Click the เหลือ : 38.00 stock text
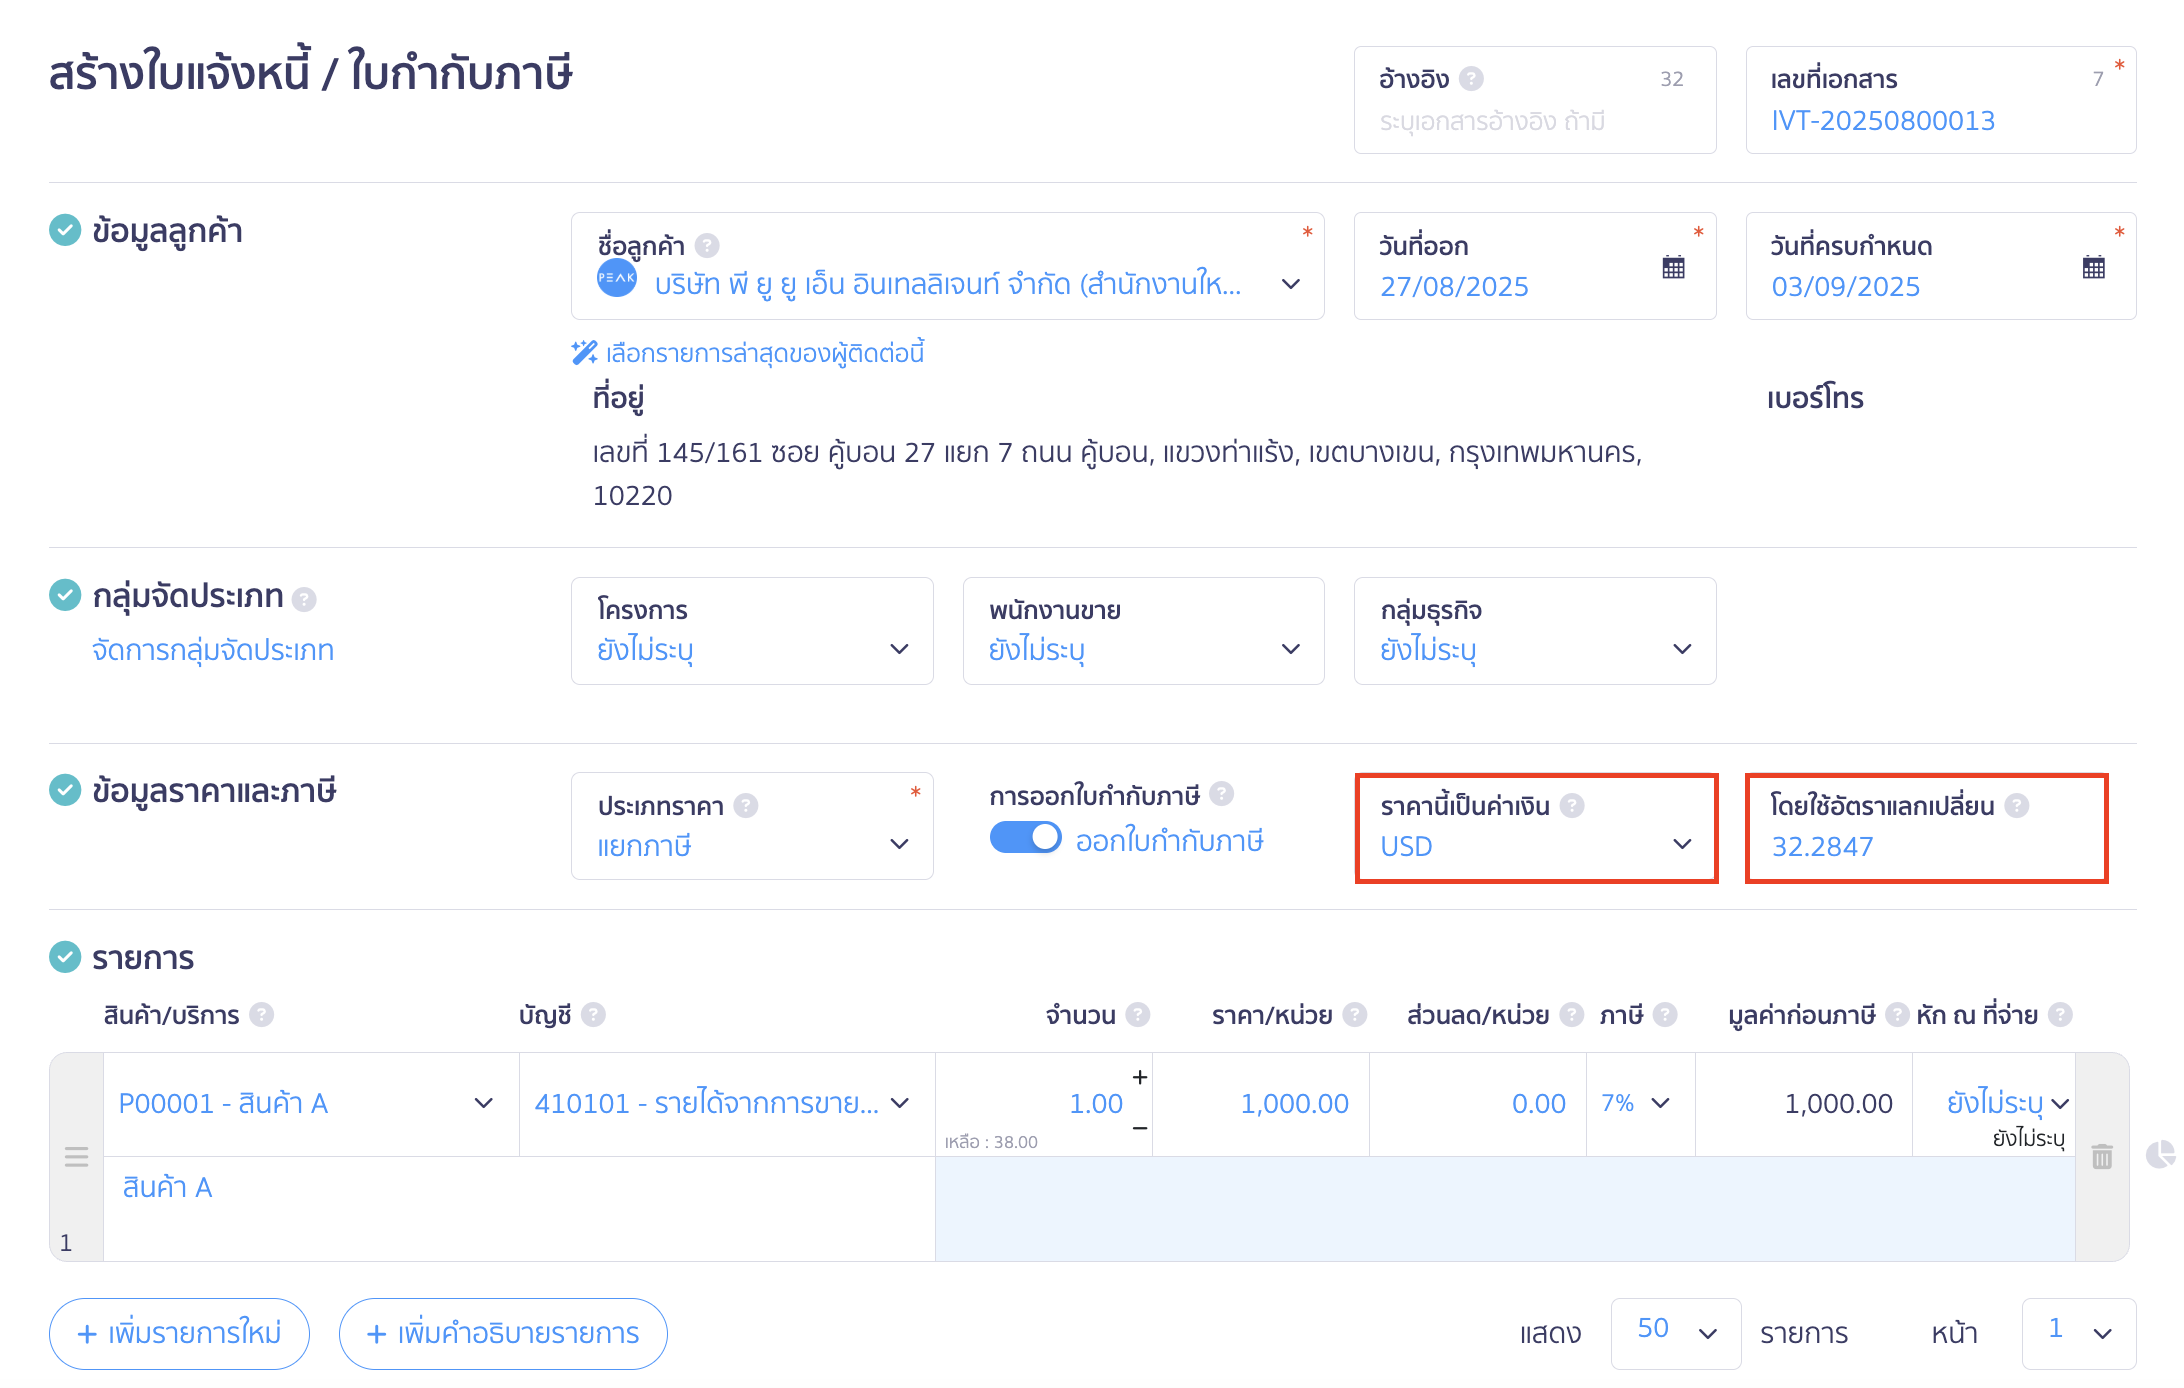Viewport: 2184px width, 1388px height. coord(991,1142)
